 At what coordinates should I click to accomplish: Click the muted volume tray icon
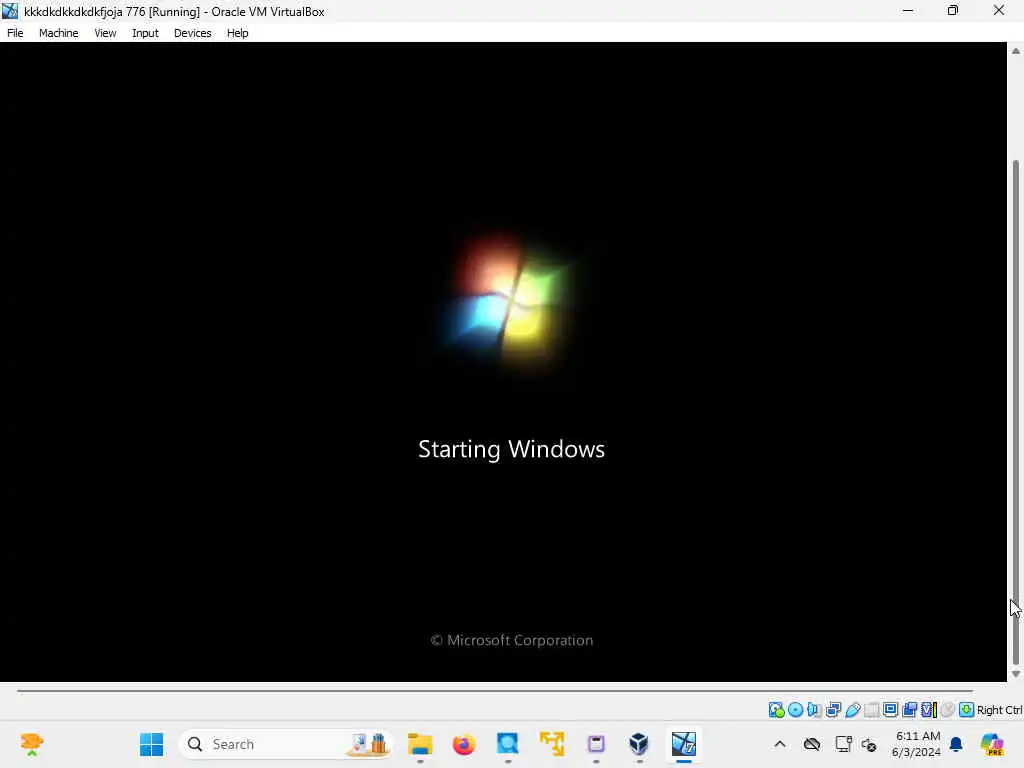point(869,744)
